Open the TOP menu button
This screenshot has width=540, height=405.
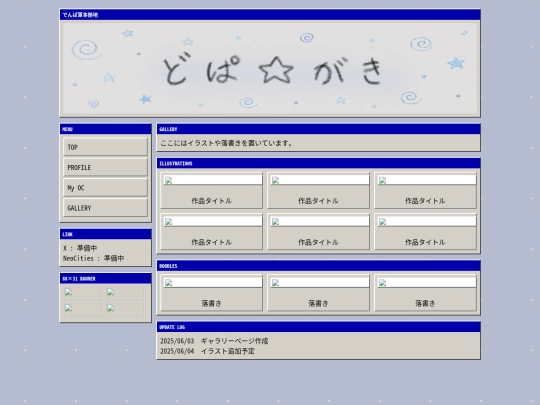[105, 147]
